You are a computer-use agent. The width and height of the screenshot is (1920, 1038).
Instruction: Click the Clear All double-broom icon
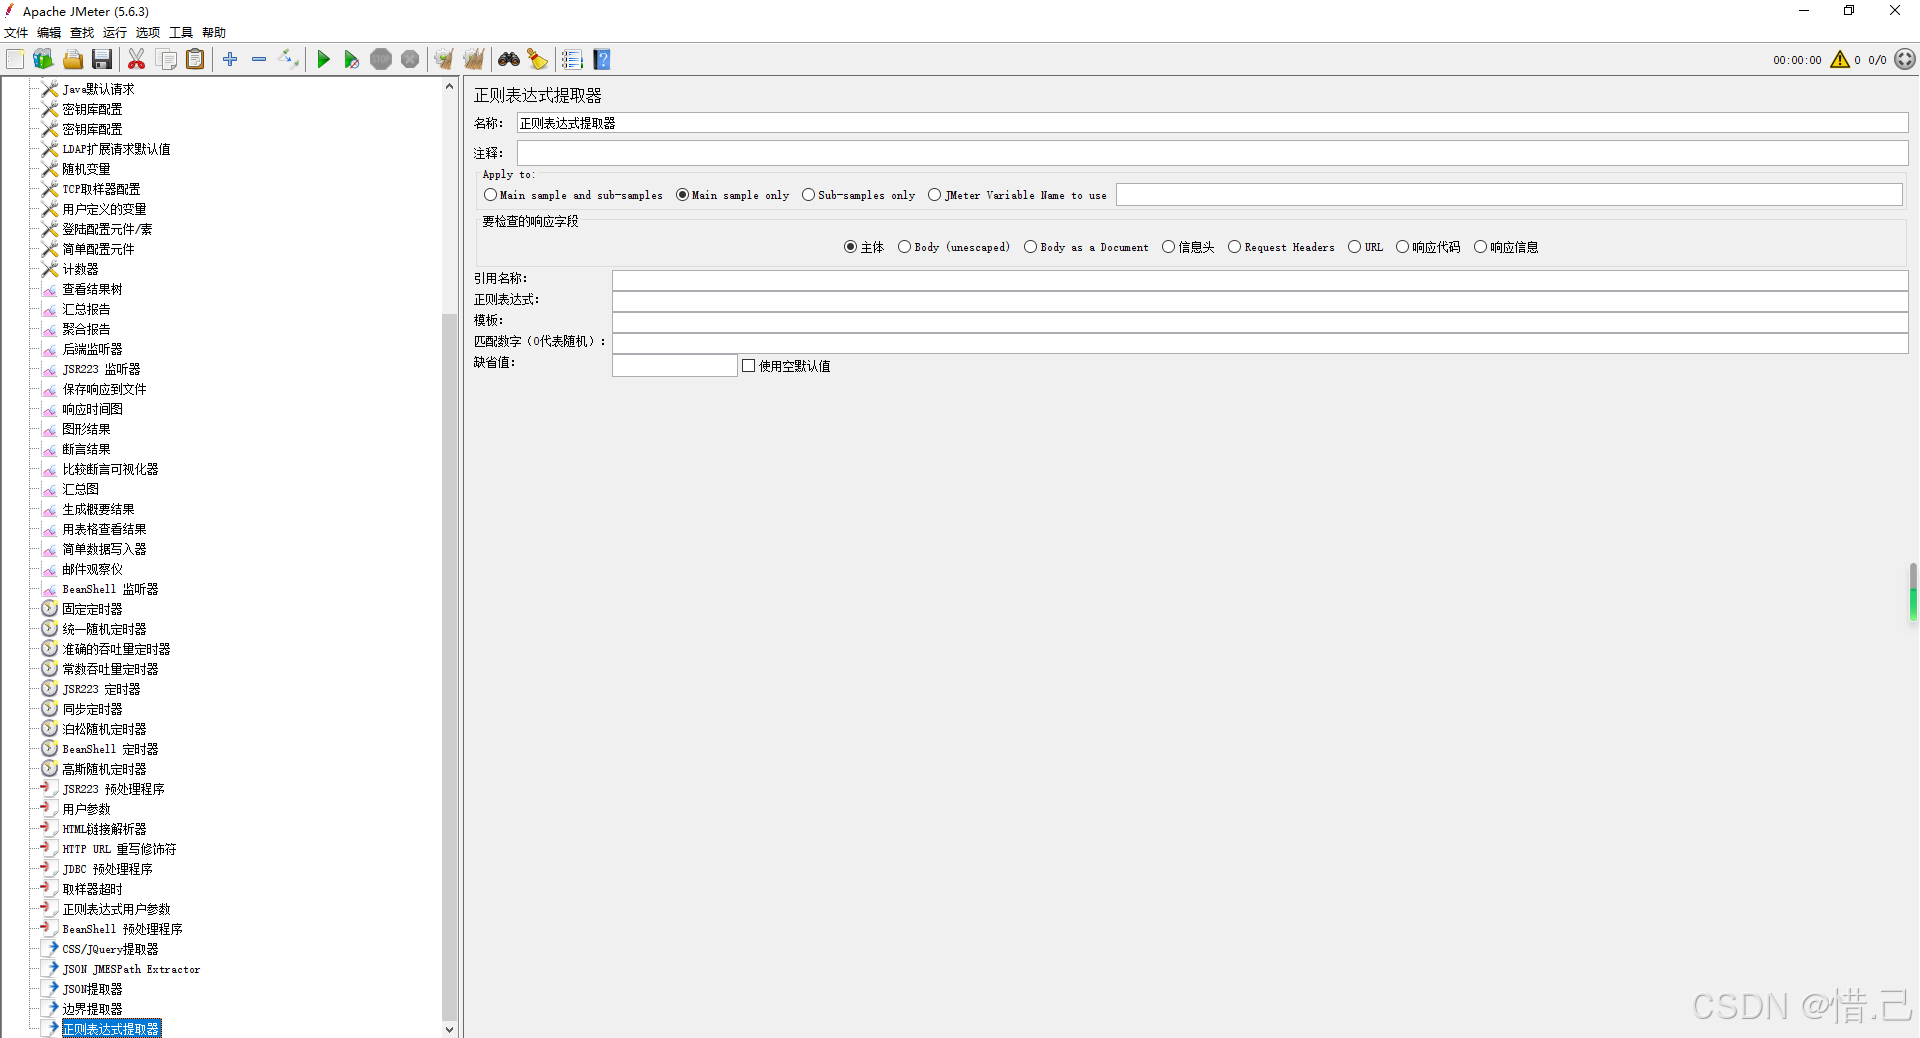click(474, 60)
